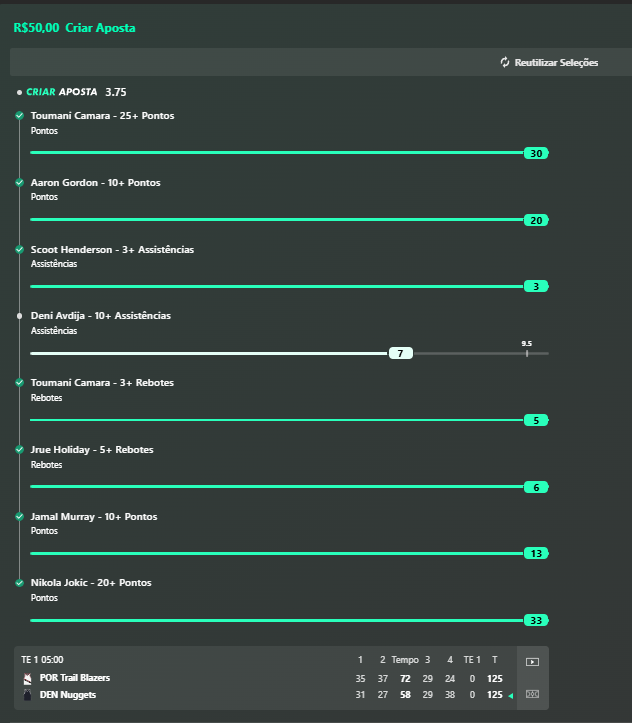The height and width of the screenshot is (723, 632).
Task: Click the TE 1 05:00 game clock
Action: click(x=42, y=660)
